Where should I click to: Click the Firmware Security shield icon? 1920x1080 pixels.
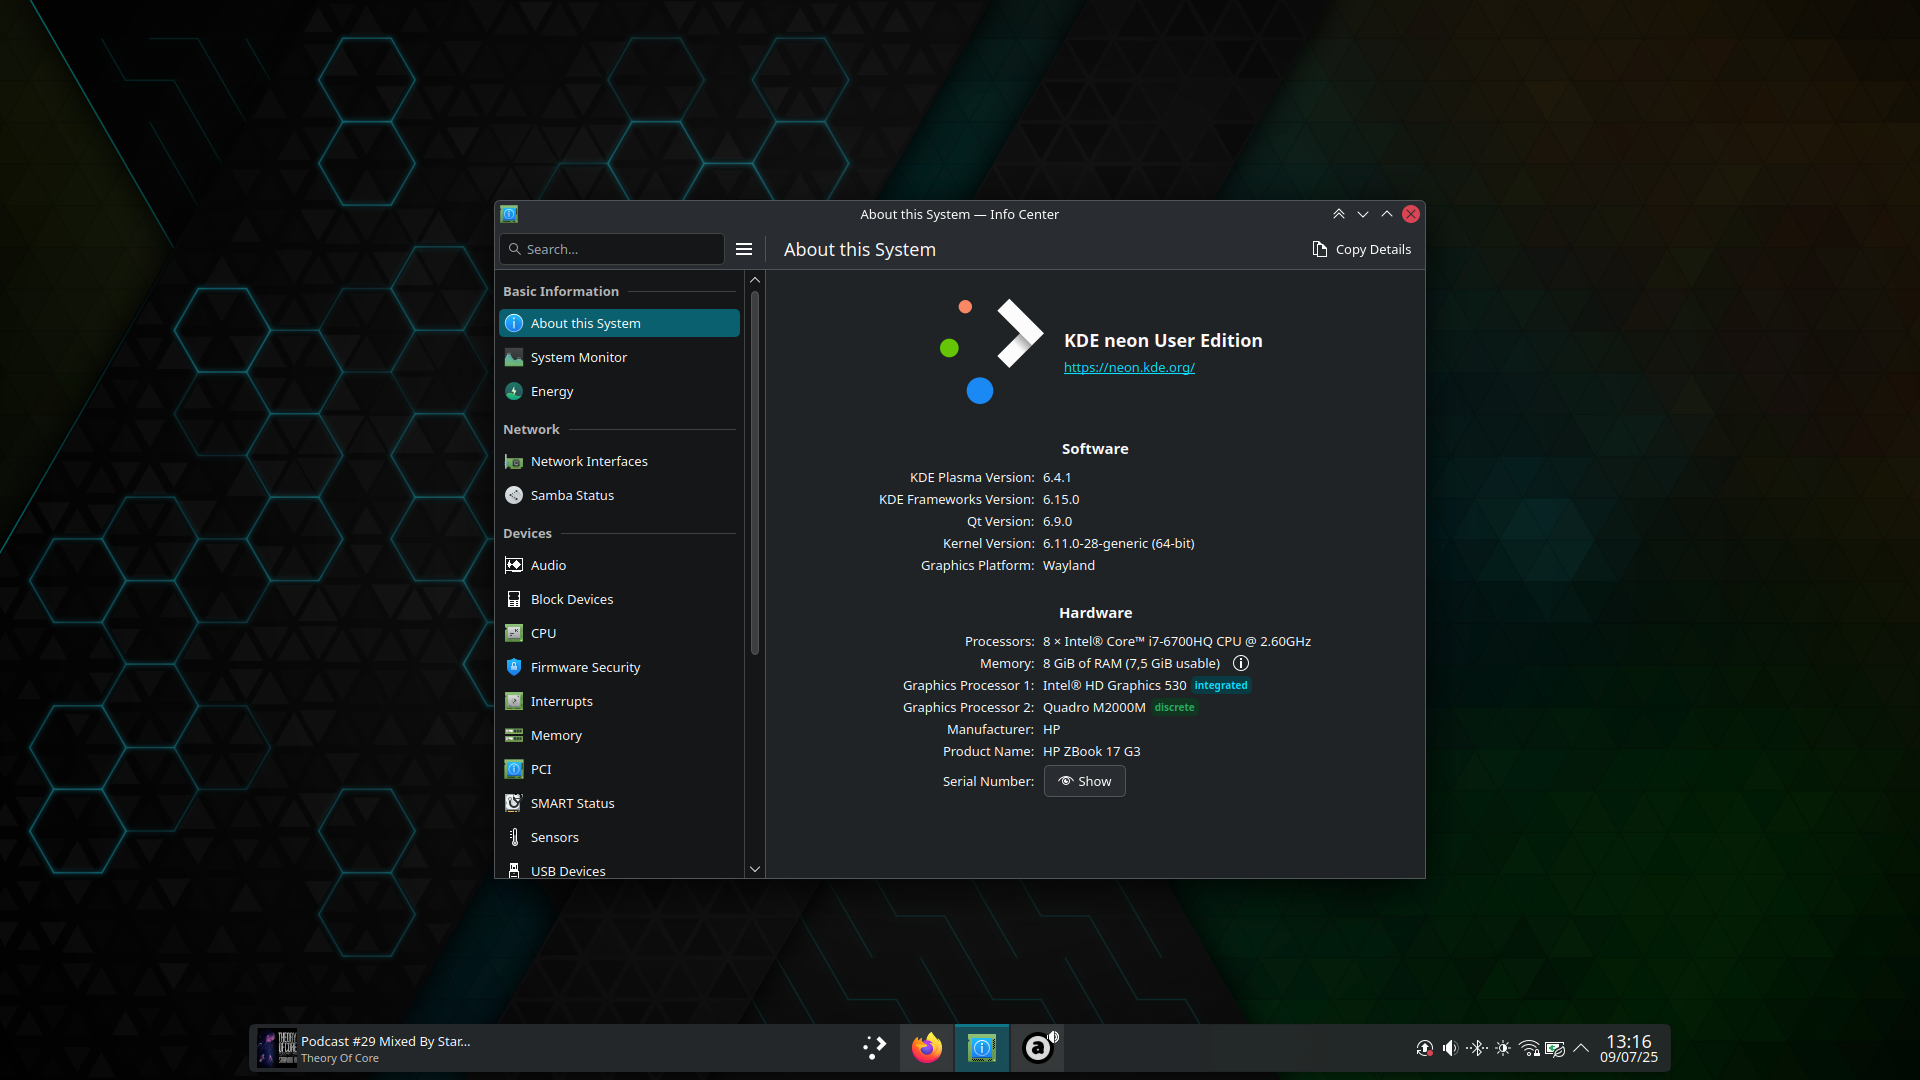click(x=514, y=667)
